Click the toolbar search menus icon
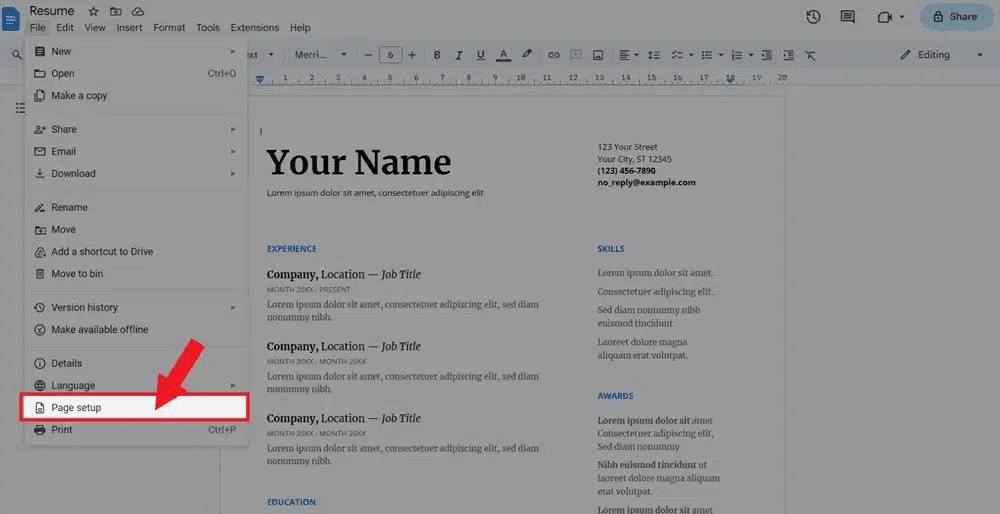Image resolution: width=1000 pixels, height=514 pixels. tap(17, 55)
